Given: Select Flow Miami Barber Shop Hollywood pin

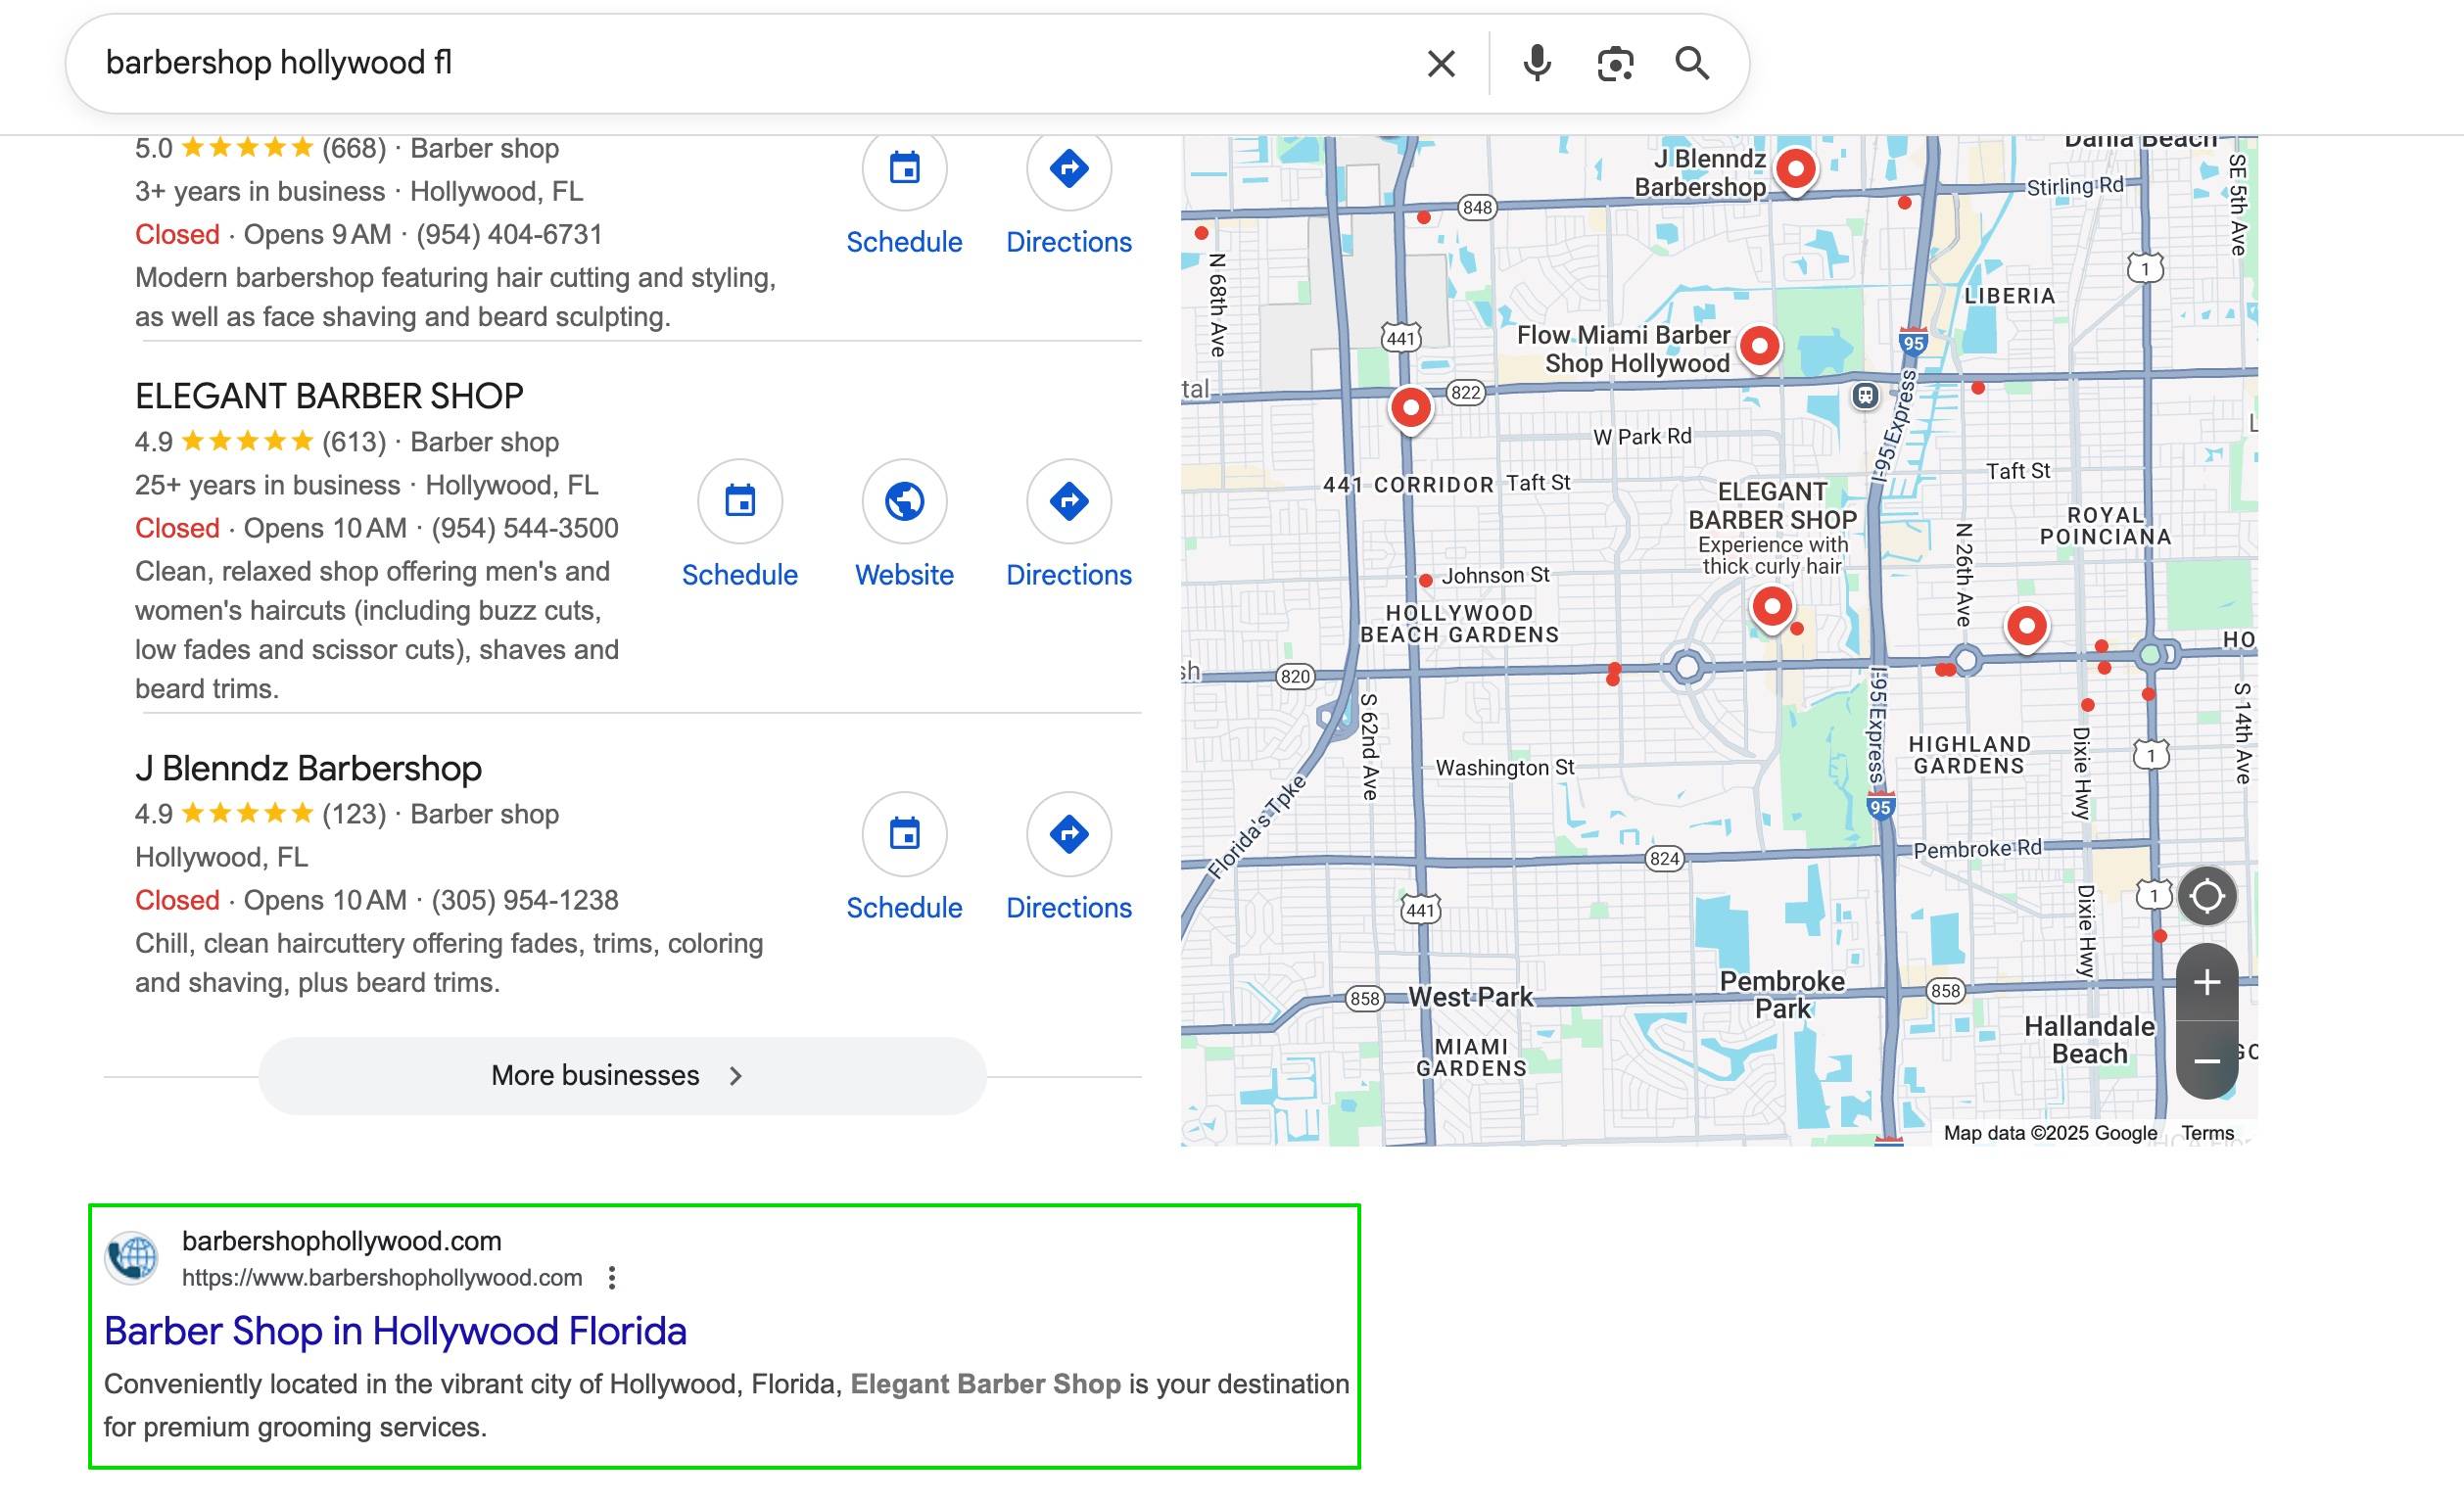Looking at the screenshot, I should point(1759,347).
